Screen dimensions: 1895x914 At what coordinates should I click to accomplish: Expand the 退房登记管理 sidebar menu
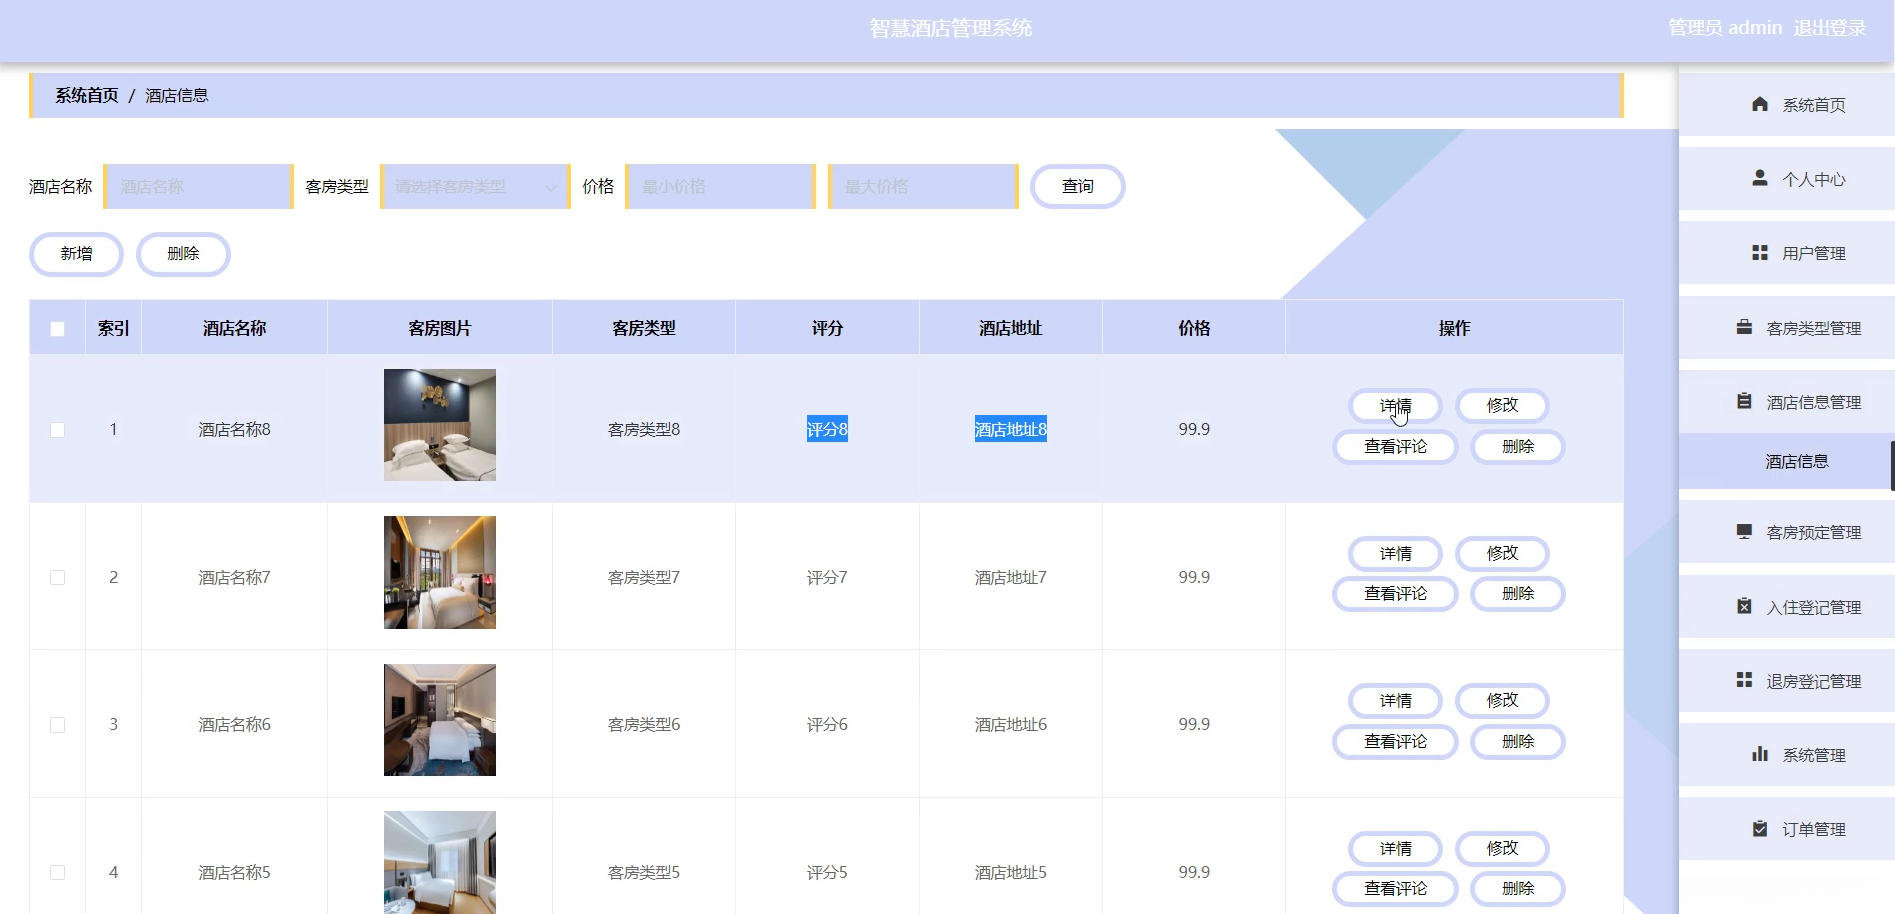1787,681
